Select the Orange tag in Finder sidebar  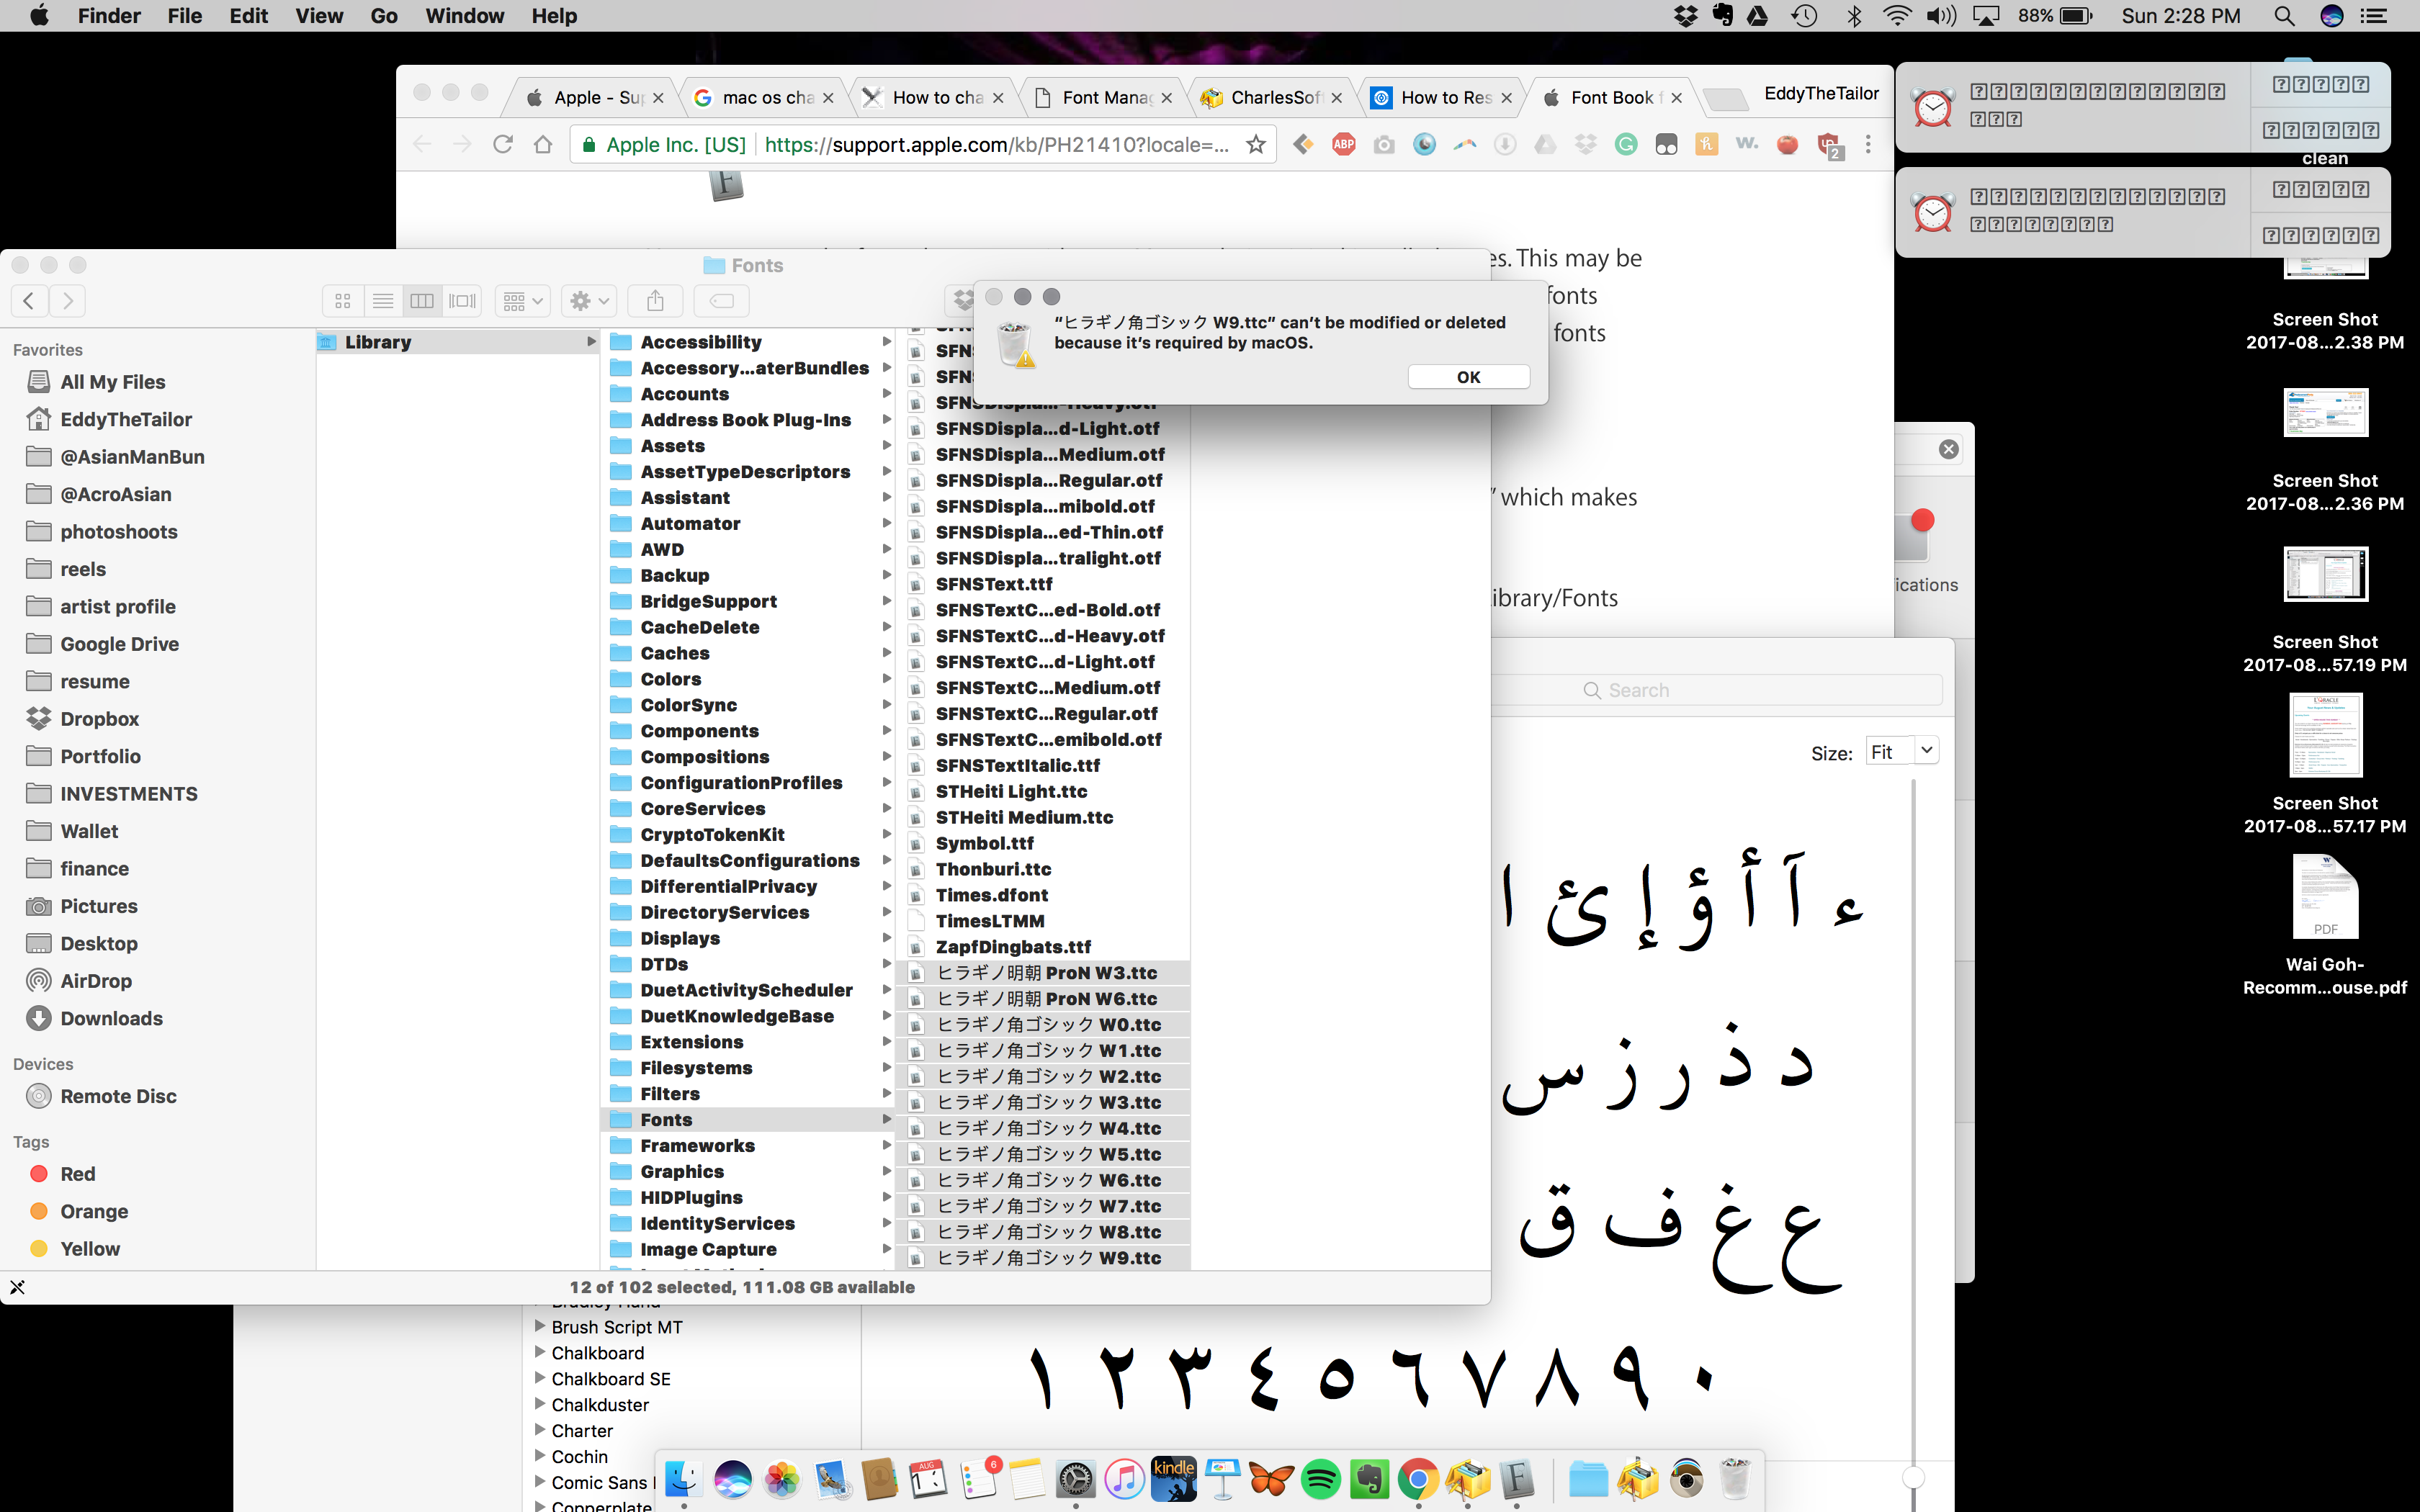[x=93, y=1211]
